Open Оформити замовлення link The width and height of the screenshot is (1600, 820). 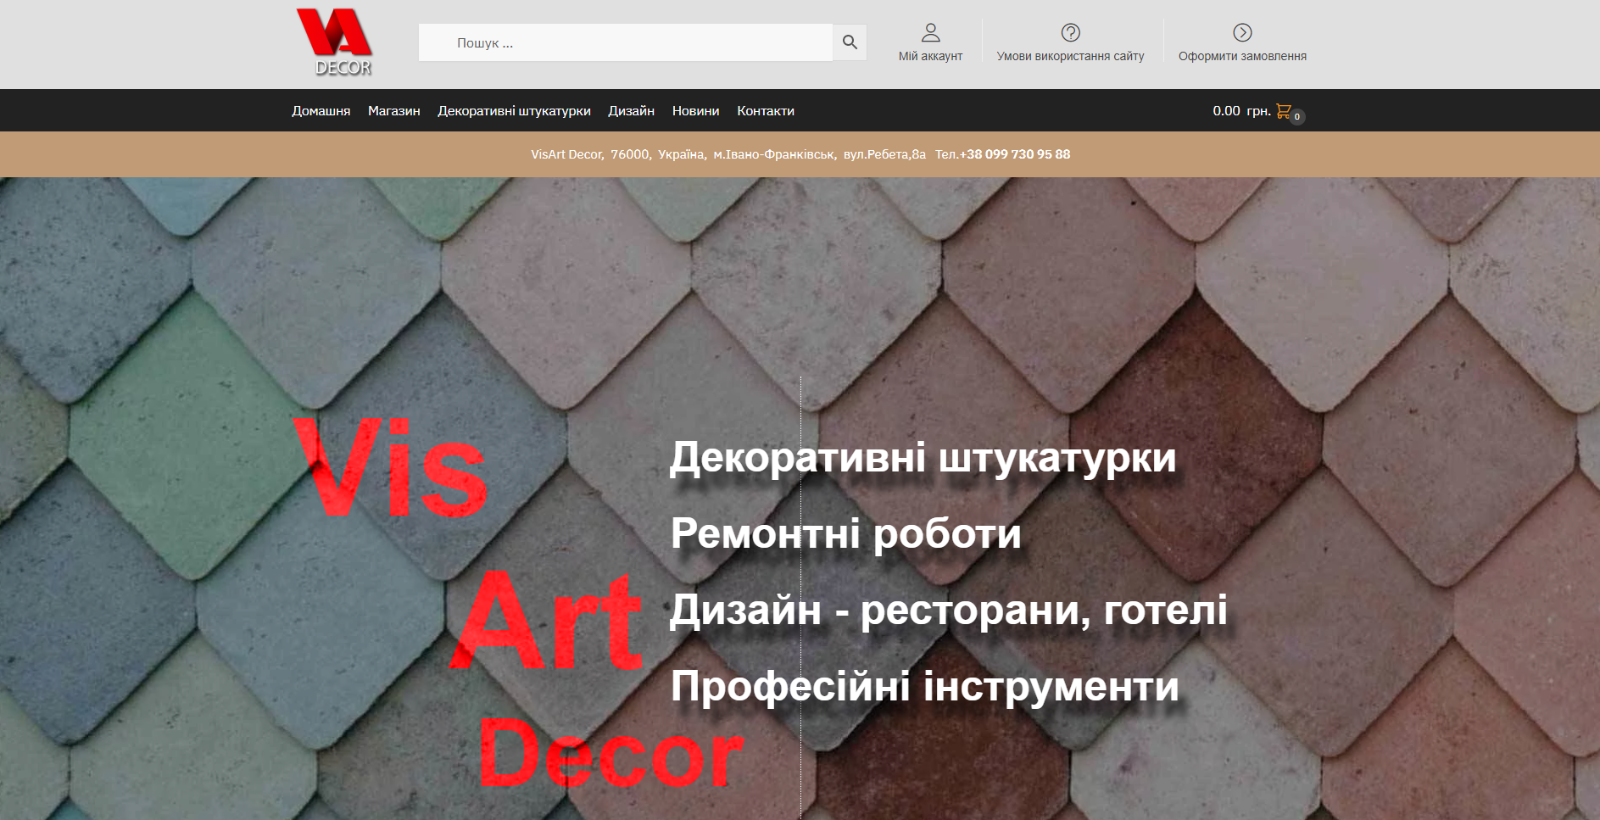pyautogui.click(x=1242, y=56)
